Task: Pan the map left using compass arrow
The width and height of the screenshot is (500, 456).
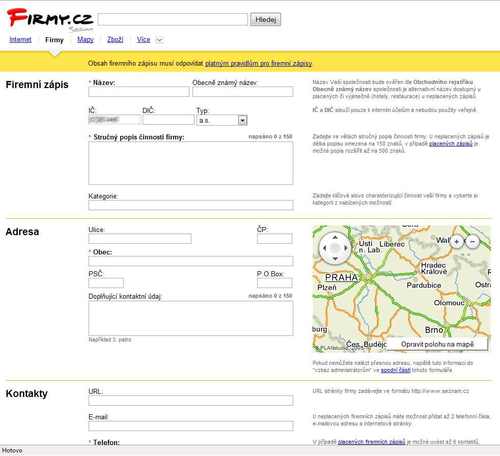Action: (324, 248)
